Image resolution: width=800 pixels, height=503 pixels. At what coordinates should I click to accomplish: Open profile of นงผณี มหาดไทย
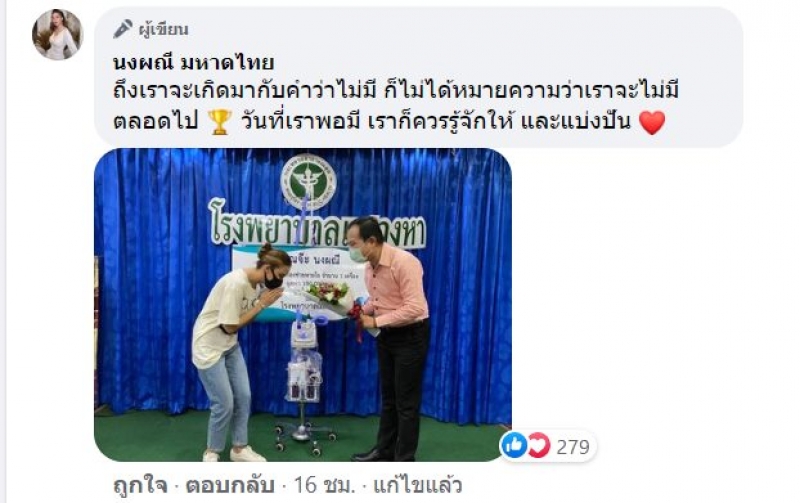193,63
